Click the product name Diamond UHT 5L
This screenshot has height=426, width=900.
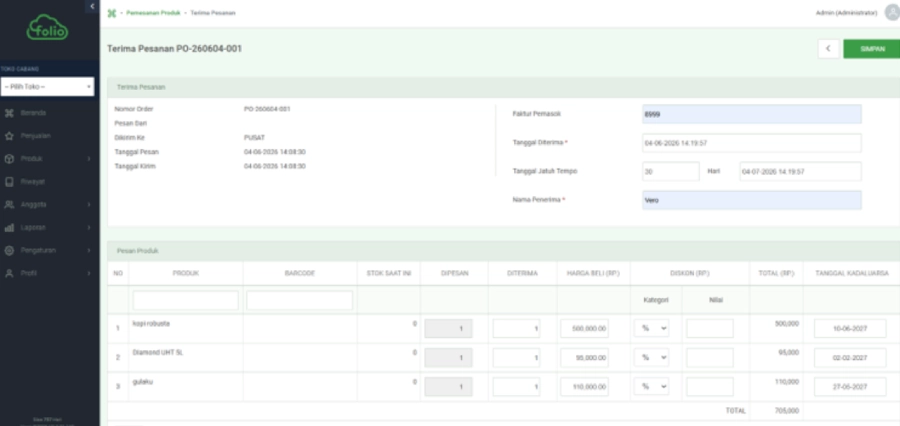(x=157, y=353)
